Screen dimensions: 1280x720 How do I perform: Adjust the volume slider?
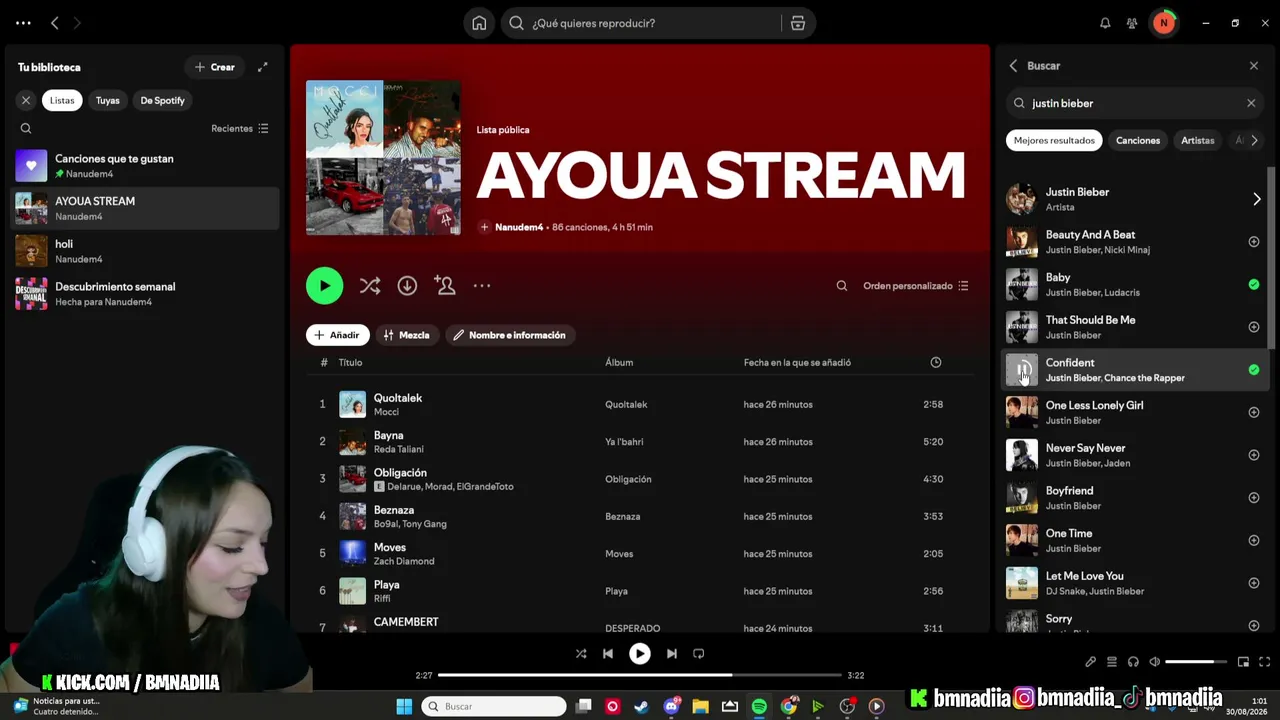[x=1196, y=662]
